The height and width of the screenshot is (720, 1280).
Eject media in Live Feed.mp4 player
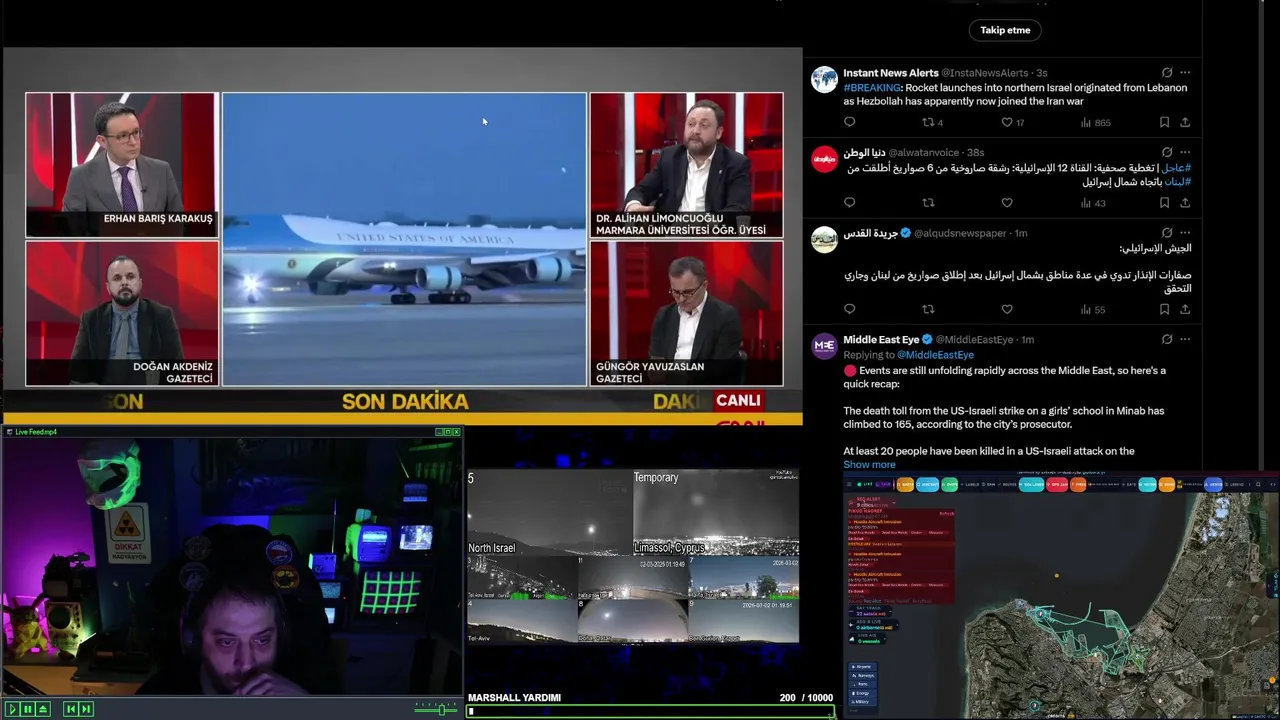41,709
